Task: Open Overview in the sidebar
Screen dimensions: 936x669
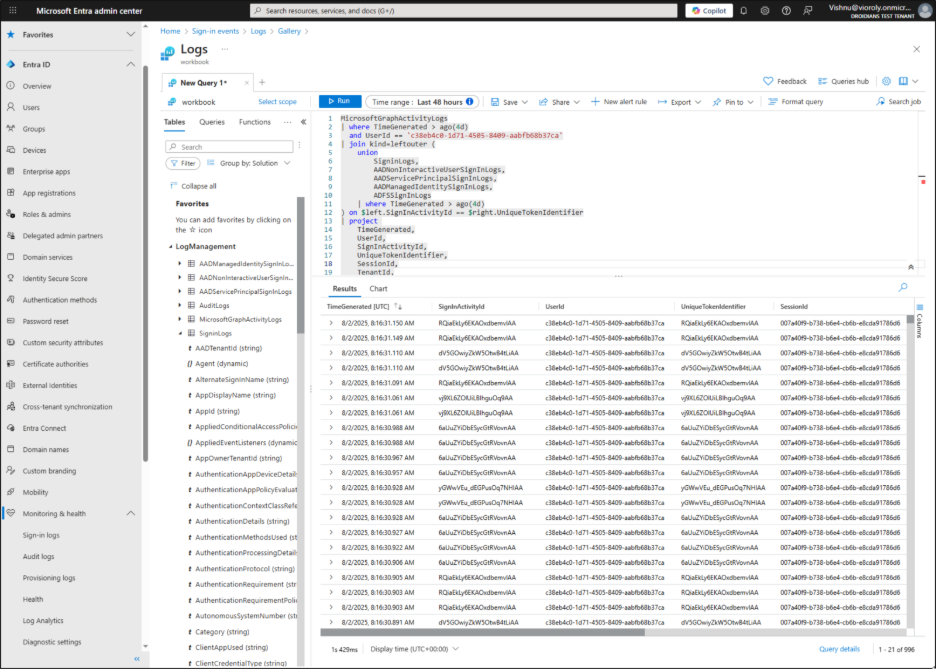Action: pyautogui.click(x=37, y=86)
